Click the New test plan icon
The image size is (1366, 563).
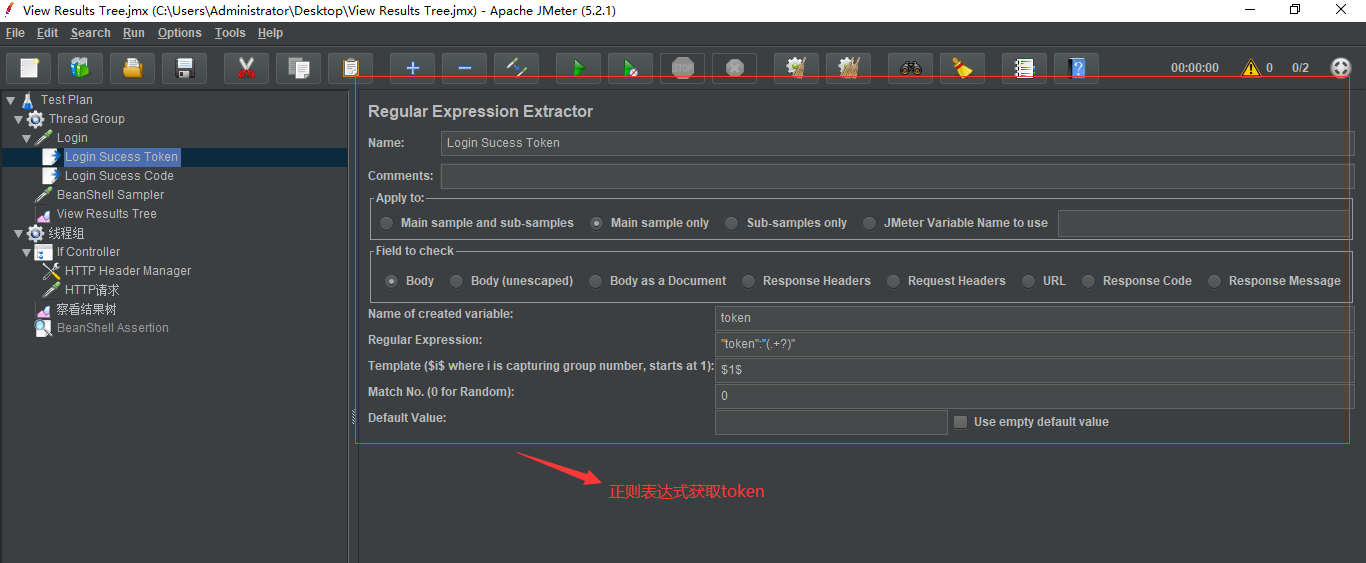(29, 68)
